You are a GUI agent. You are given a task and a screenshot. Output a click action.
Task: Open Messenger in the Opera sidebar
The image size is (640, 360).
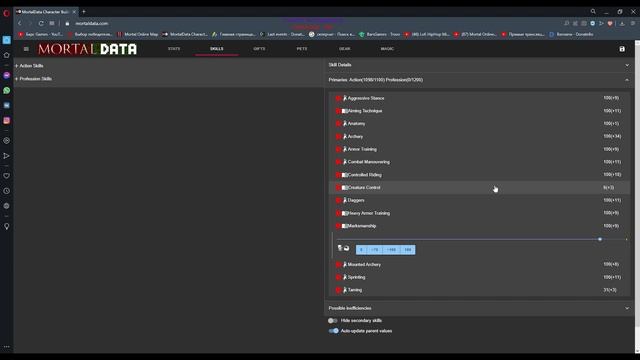click(7, 76)
